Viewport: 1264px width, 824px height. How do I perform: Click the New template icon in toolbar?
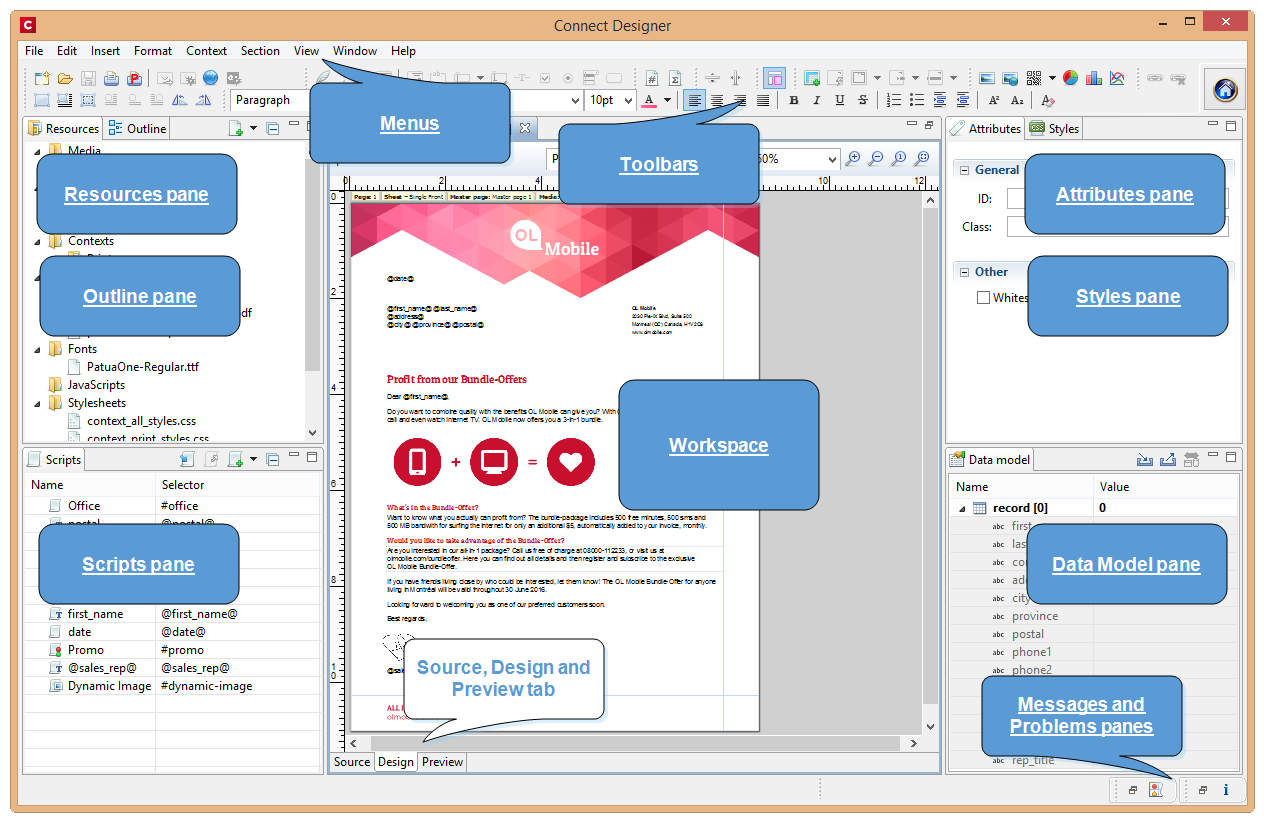[x=42, y=78]
